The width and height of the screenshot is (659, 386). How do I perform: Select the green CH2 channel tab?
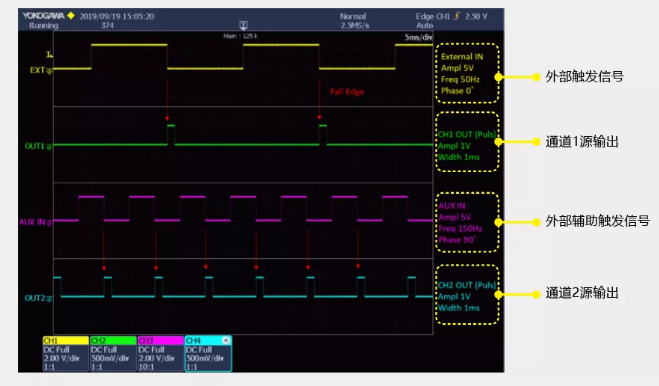(113, 340)
